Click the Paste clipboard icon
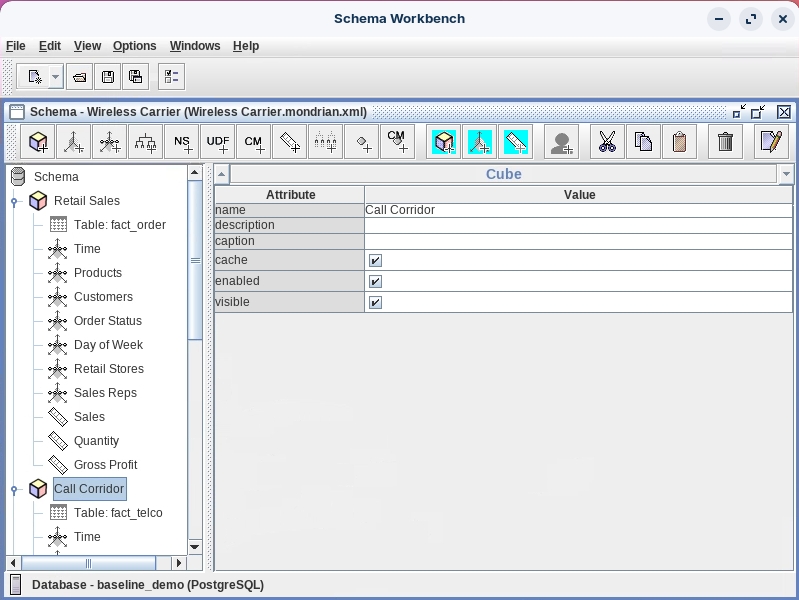This screenshot has width=799, height=600. pos(679,142)
